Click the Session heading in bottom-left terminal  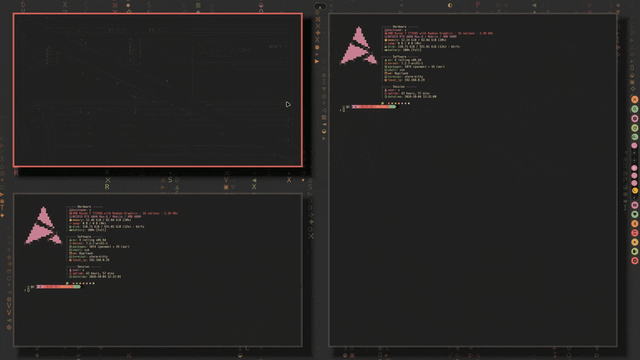[83, 267]
